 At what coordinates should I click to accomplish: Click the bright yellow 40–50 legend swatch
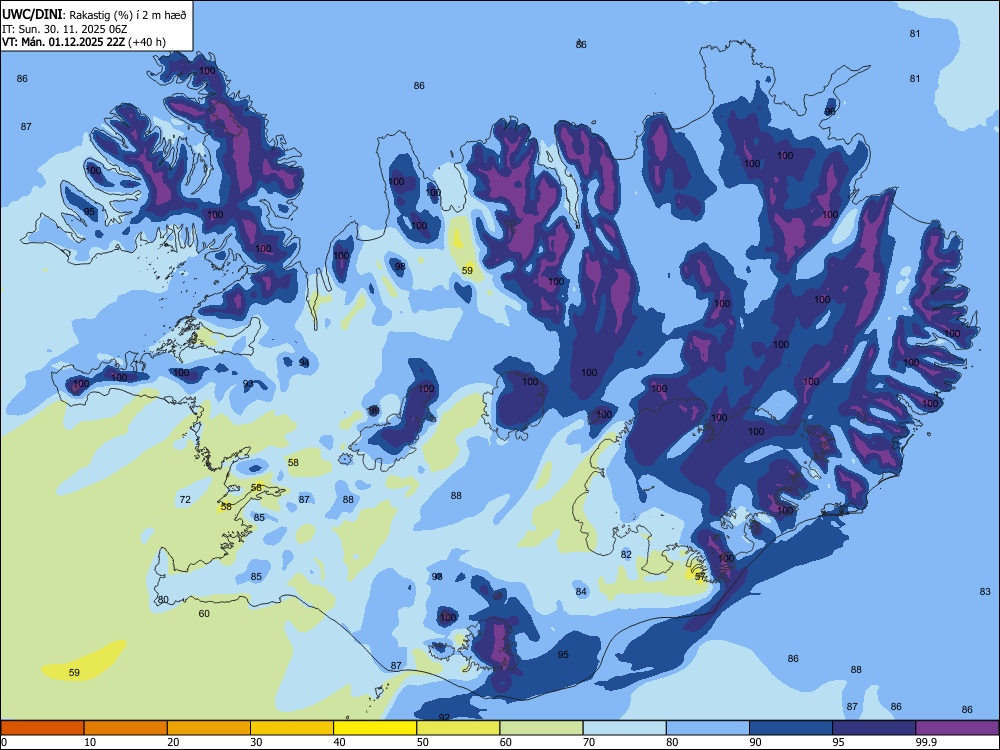coord(375,728)
